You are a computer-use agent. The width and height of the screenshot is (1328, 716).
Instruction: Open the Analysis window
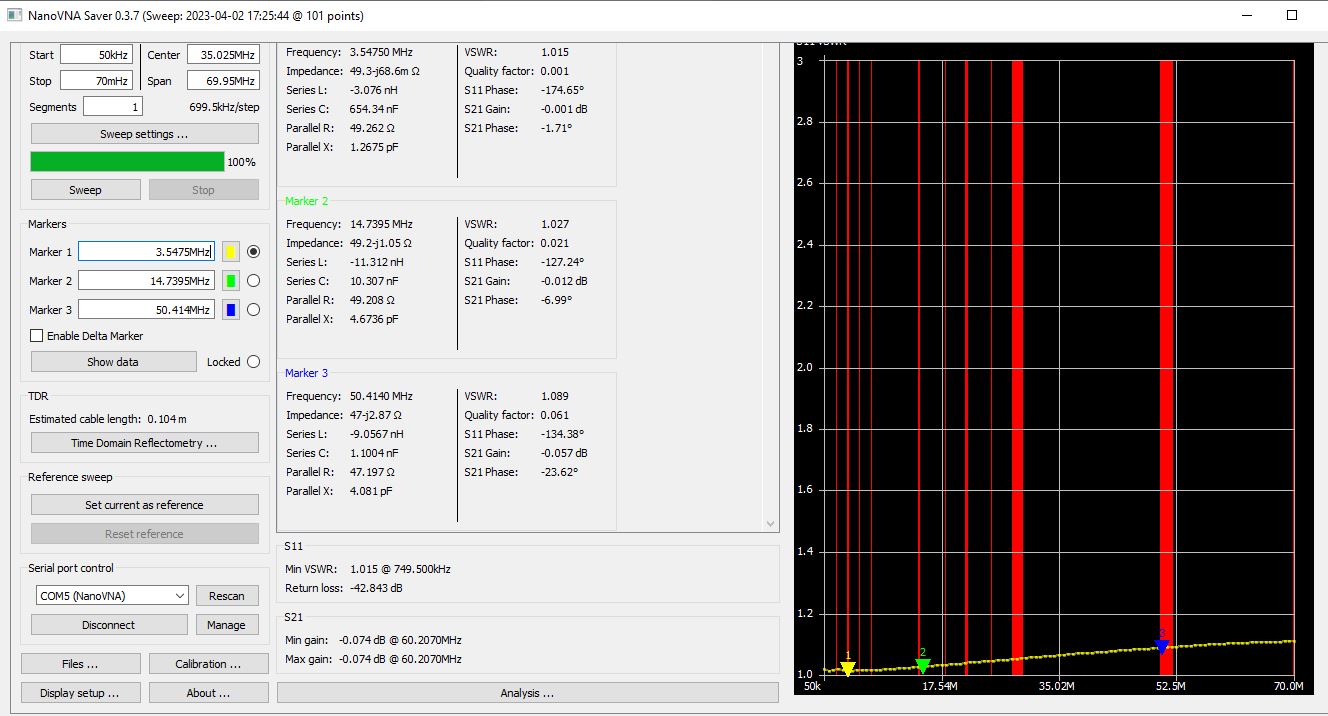(527, 693)
